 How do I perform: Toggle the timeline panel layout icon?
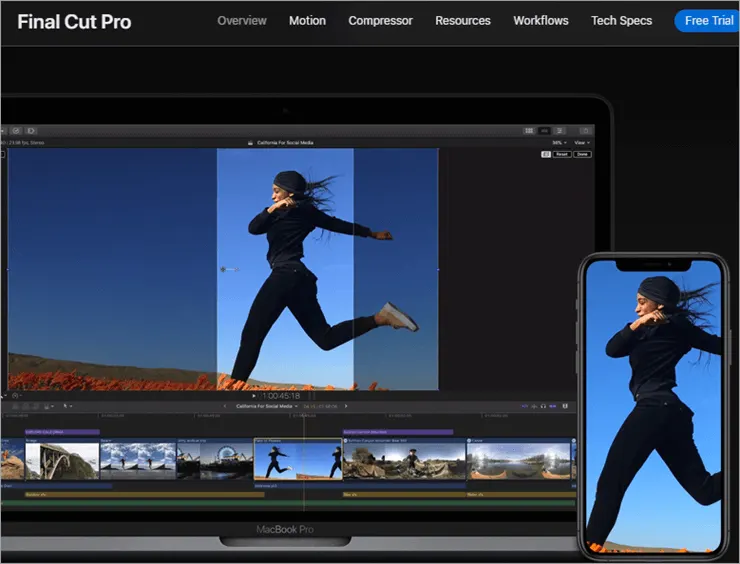point(544,131)
